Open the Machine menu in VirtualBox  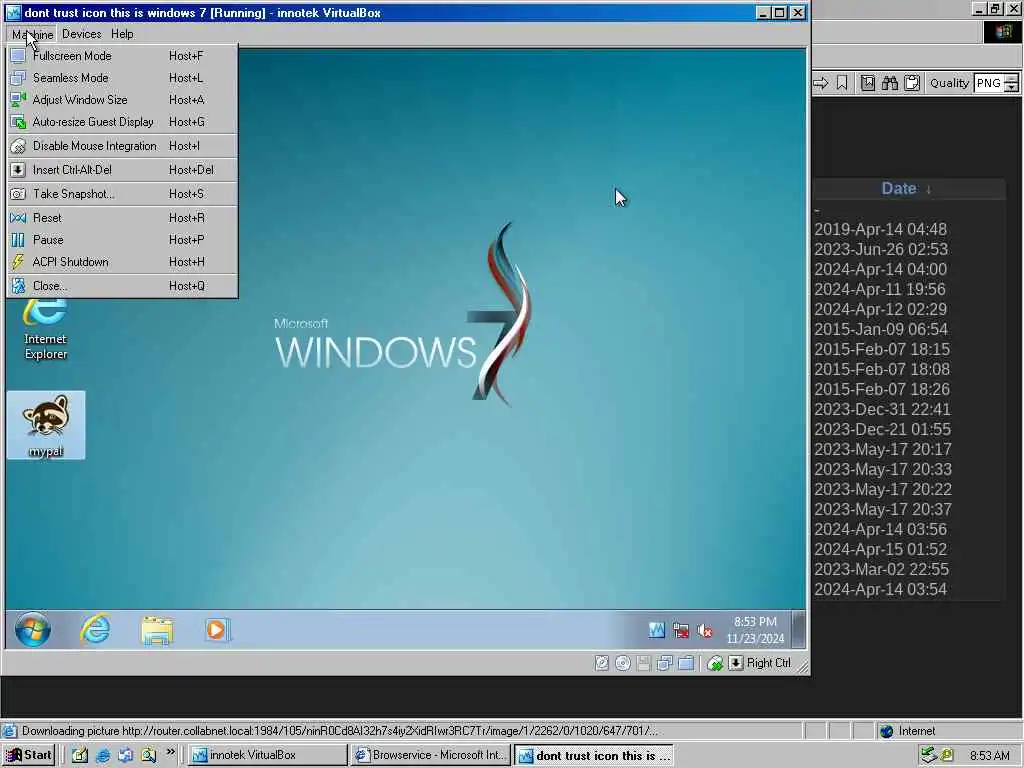click(32, 34)
